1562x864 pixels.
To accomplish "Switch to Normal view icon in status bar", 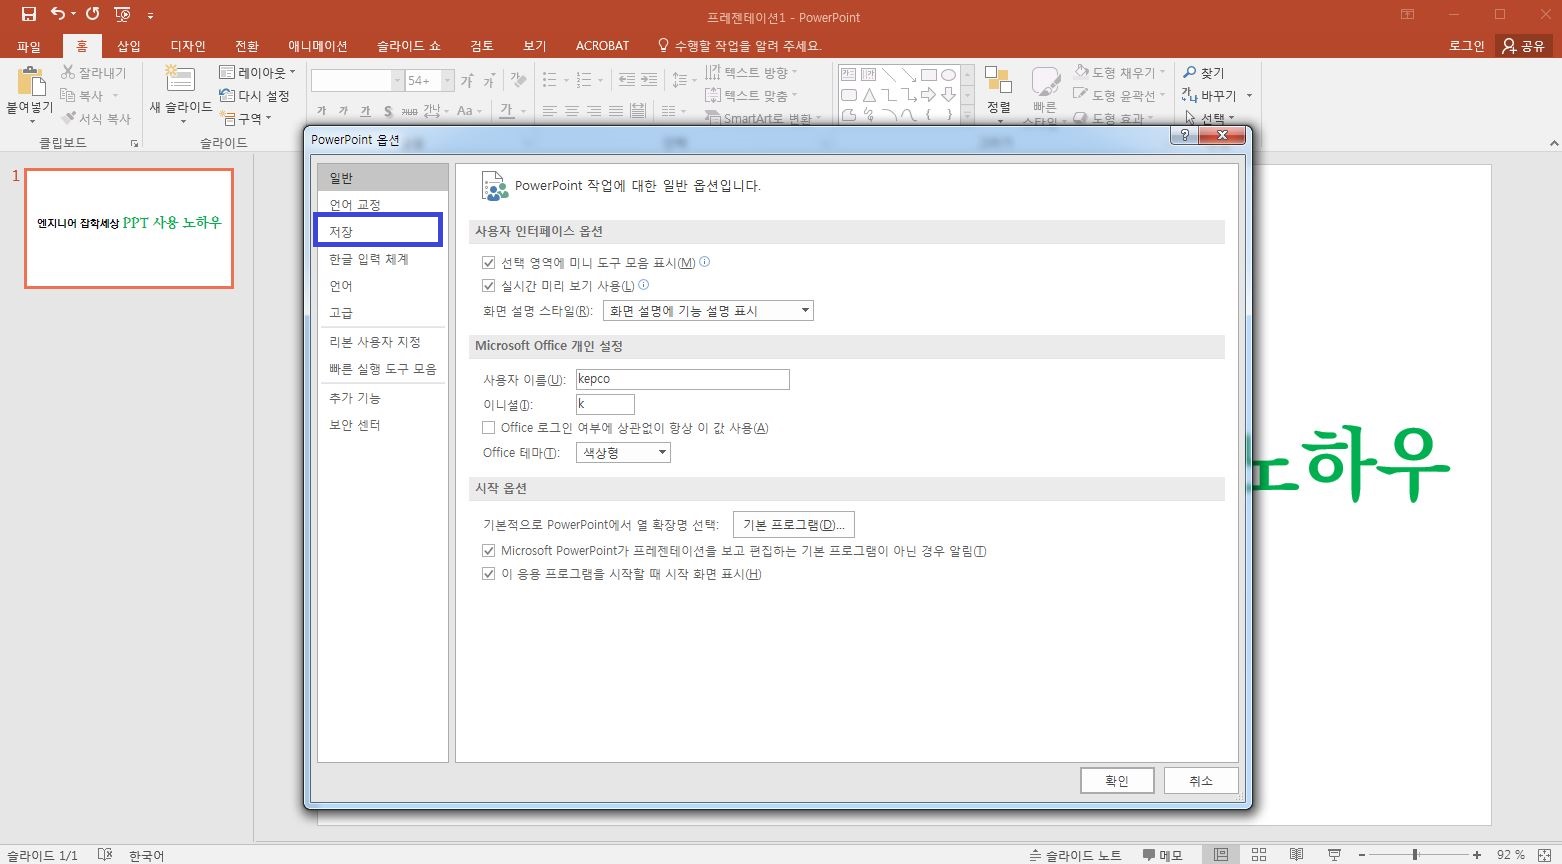I will pyautogui.click(x=1221, y=855).
